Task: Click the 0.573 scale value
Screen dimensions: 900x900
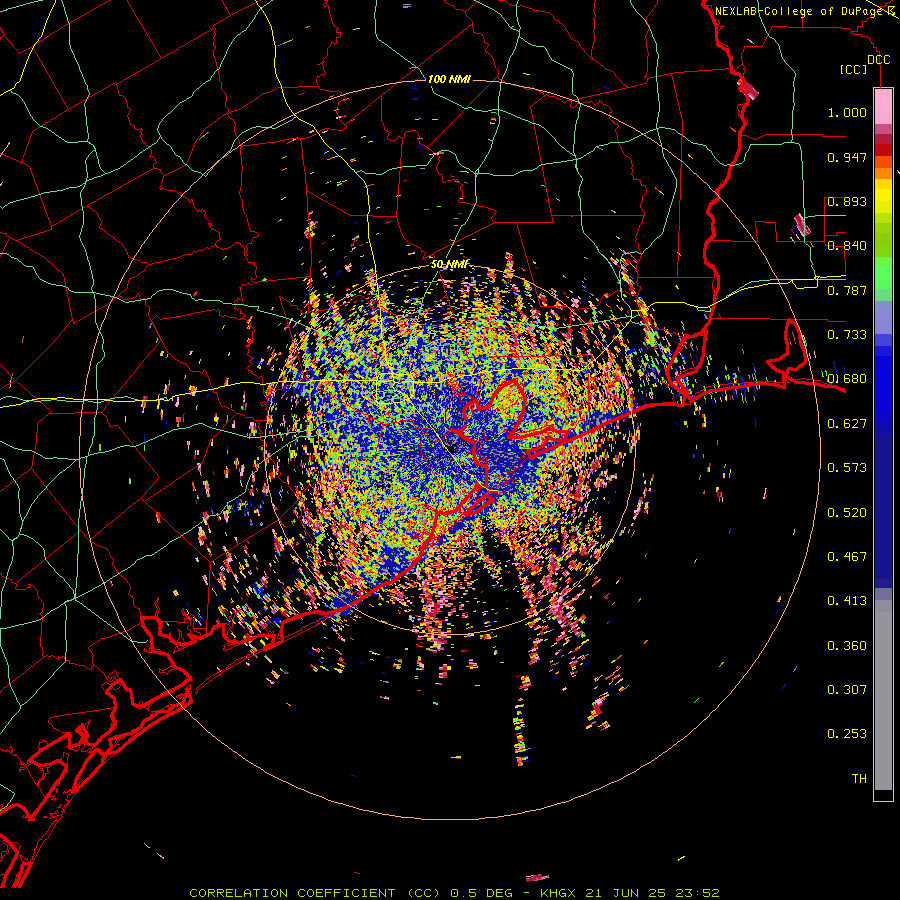Action: point(847,468)
